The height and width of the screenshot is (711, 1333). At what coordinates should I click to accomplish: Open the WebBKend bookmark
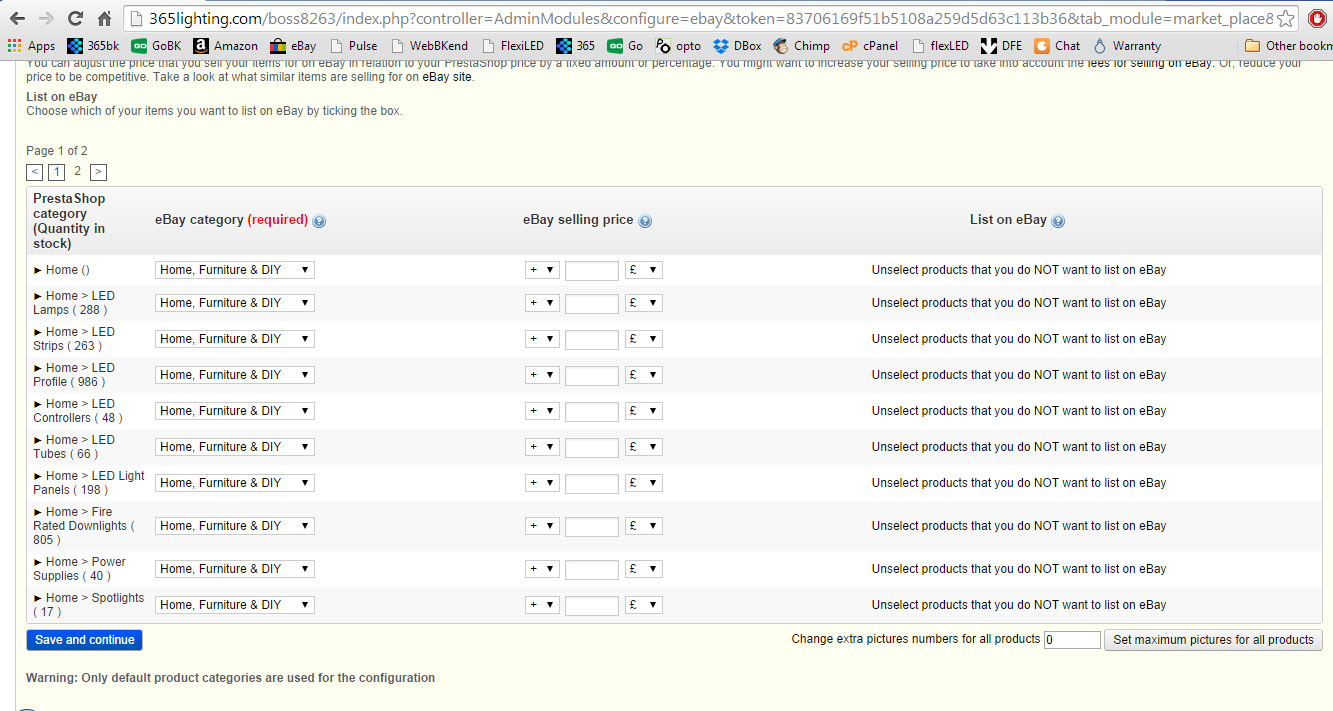(429, 45)
